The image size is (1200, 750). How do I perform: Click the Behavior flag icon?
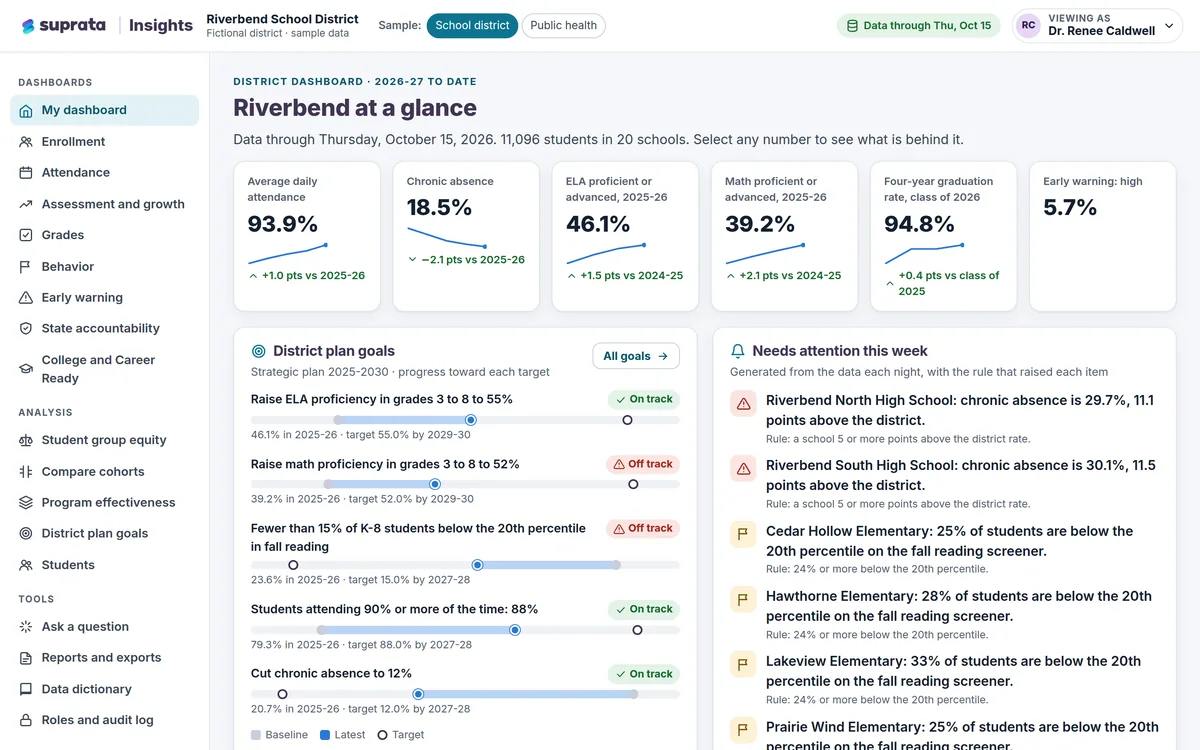[26, 267]
